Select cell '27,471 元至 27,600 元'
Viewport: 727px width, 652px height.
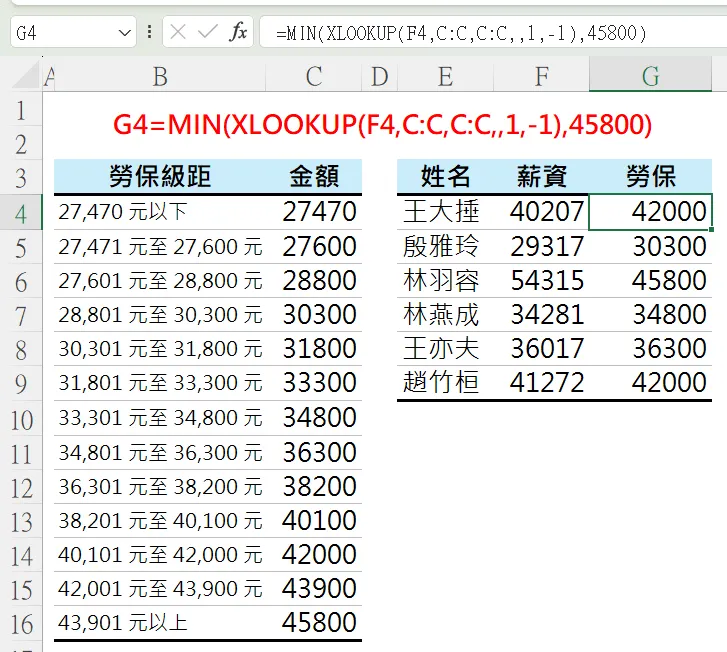160,246
